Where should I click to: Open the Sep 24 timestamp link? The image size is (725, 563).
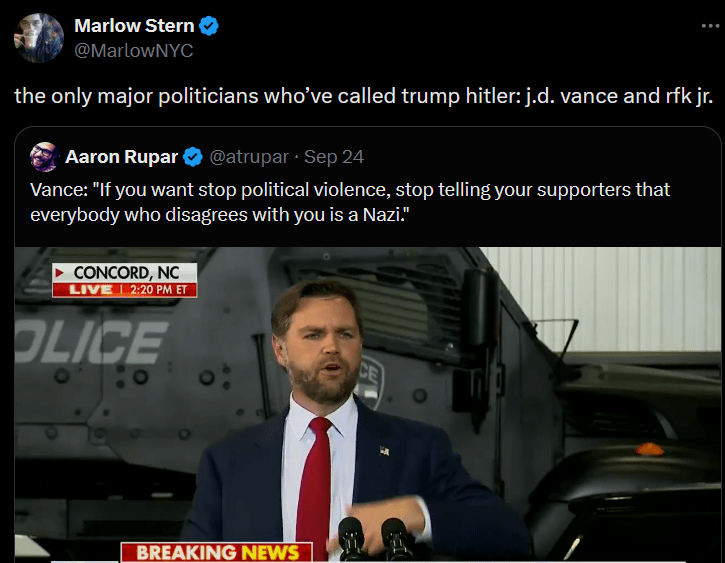click(334, 157)
